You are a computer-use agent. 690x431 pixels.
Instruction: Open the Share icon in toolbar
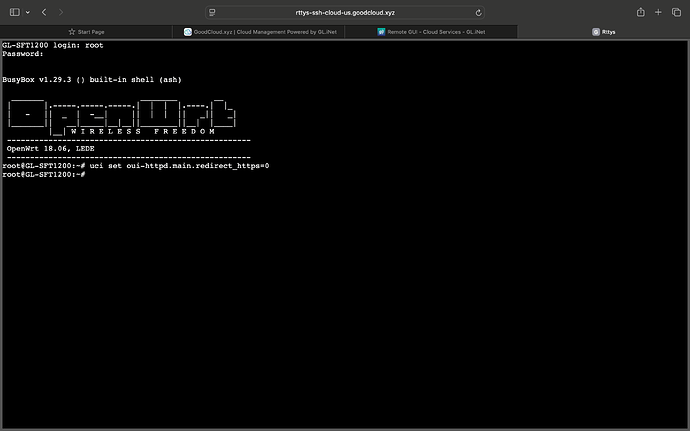[x=641, y=12]
